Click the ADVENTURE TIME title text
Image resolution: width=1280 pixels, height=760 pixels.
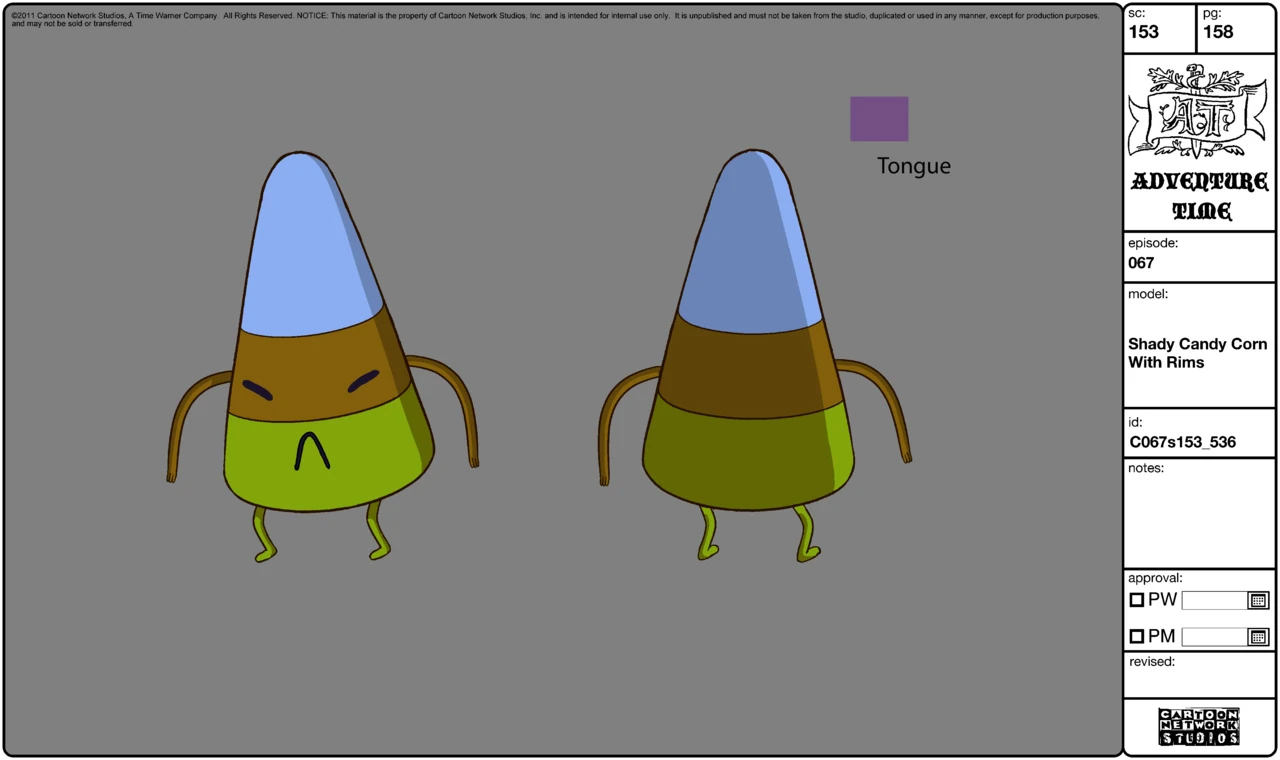click(1198, 197)
